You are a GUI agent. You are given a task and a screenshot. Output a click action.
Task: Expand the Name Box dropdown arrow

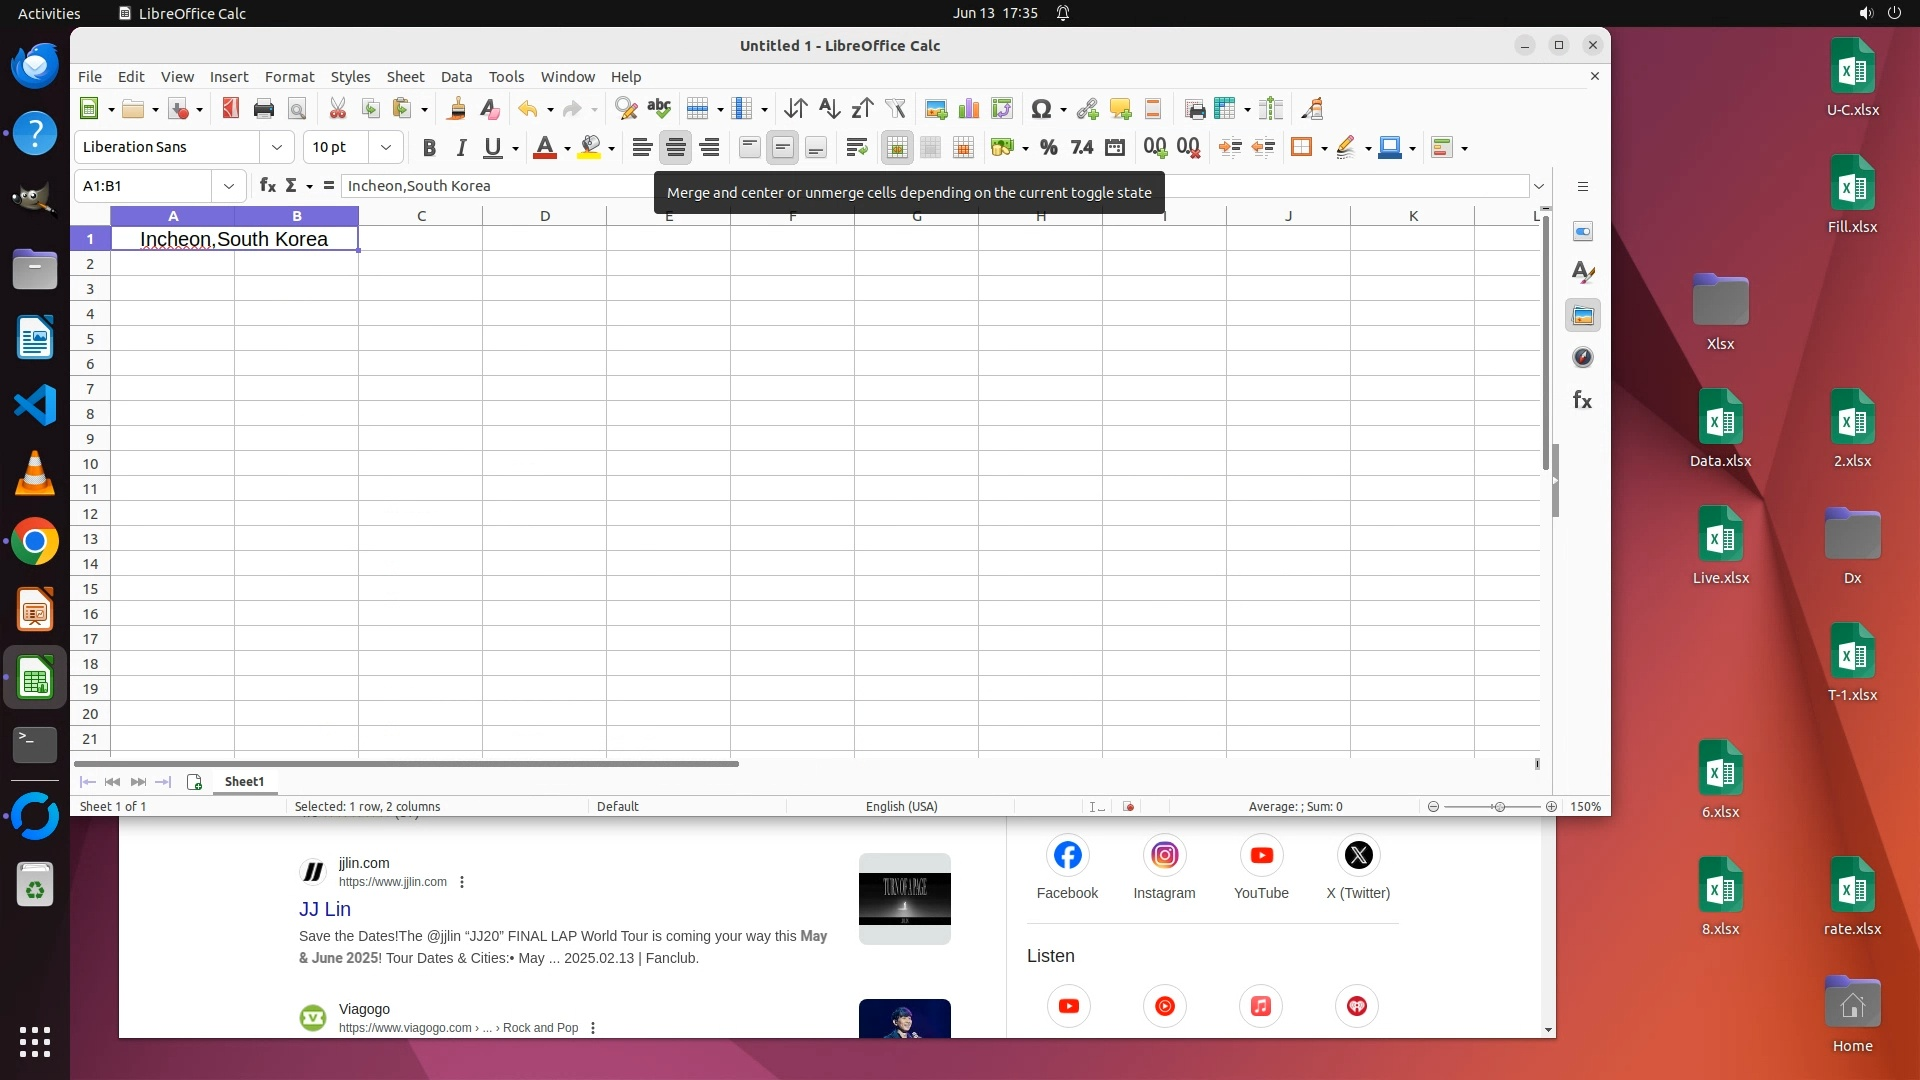(229, 186)
